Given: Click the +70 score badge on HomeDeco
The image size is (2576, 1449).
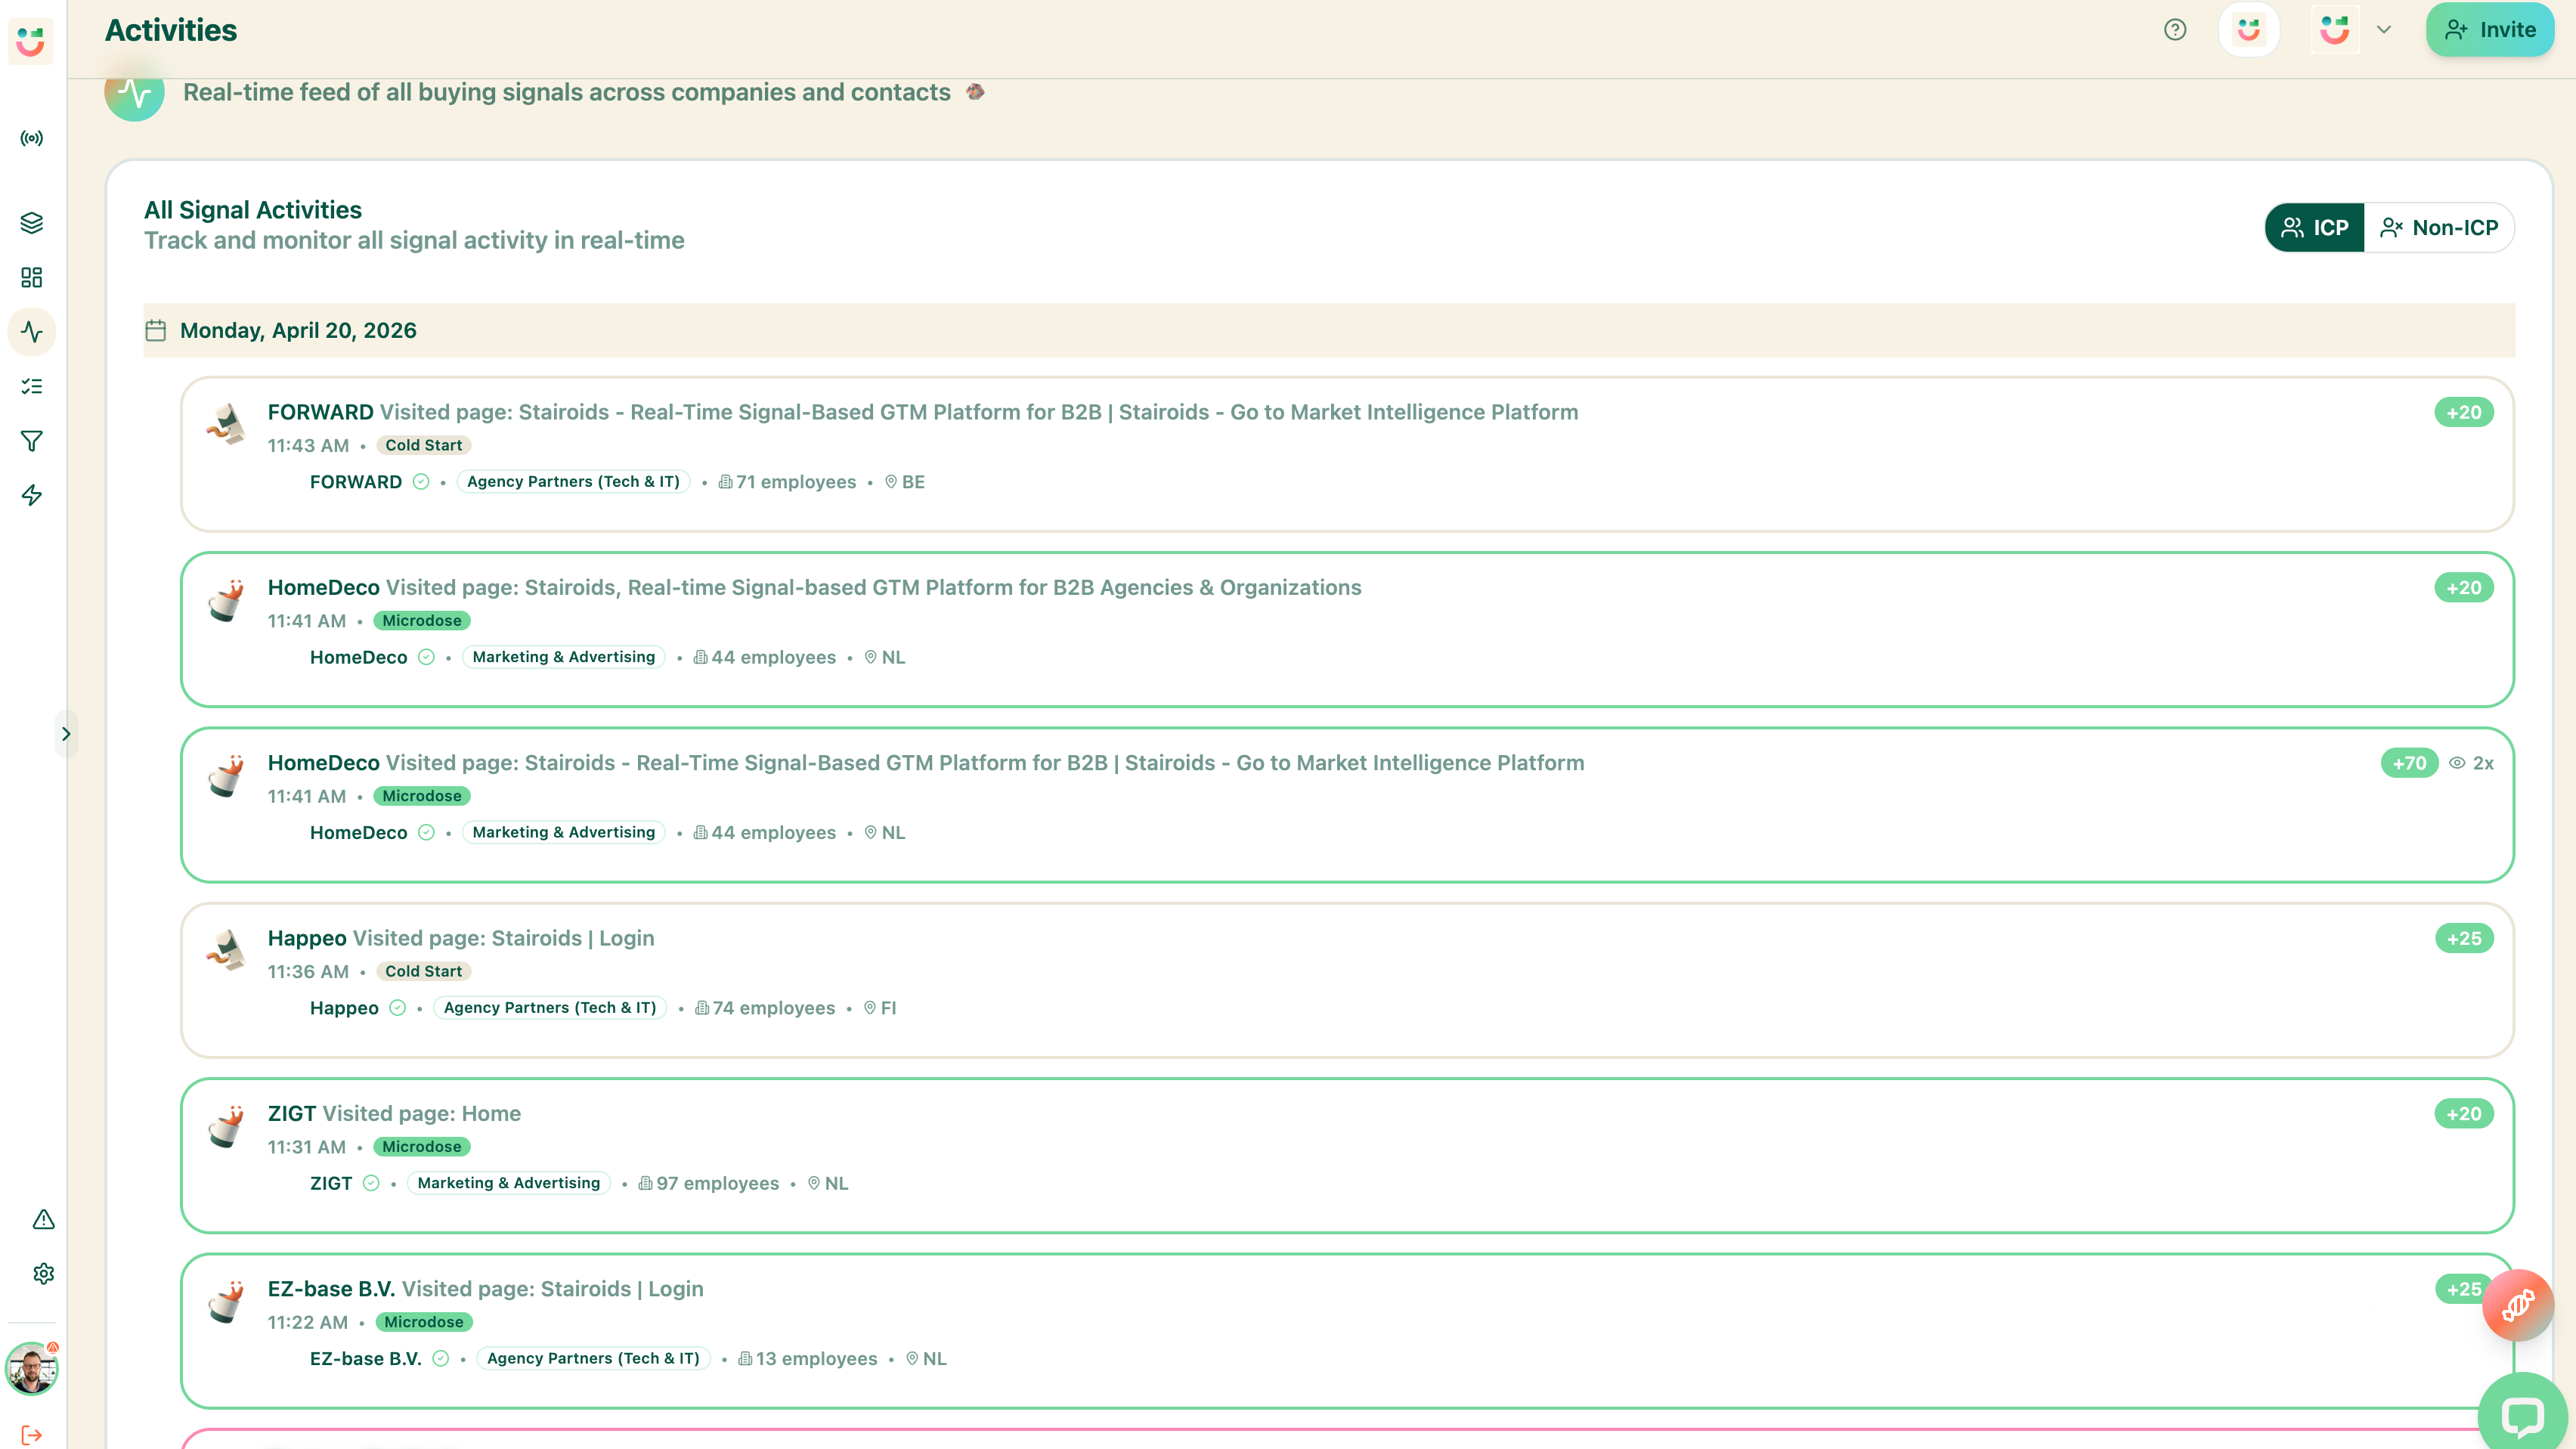Looking at the screenshot, I should (x=2410, y=763).
